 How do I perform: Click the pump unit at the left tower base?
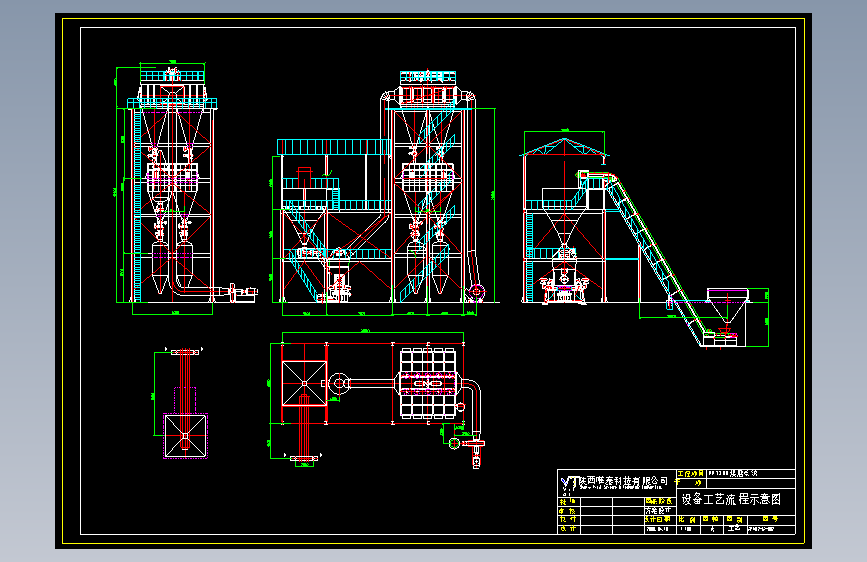(242, 293)
